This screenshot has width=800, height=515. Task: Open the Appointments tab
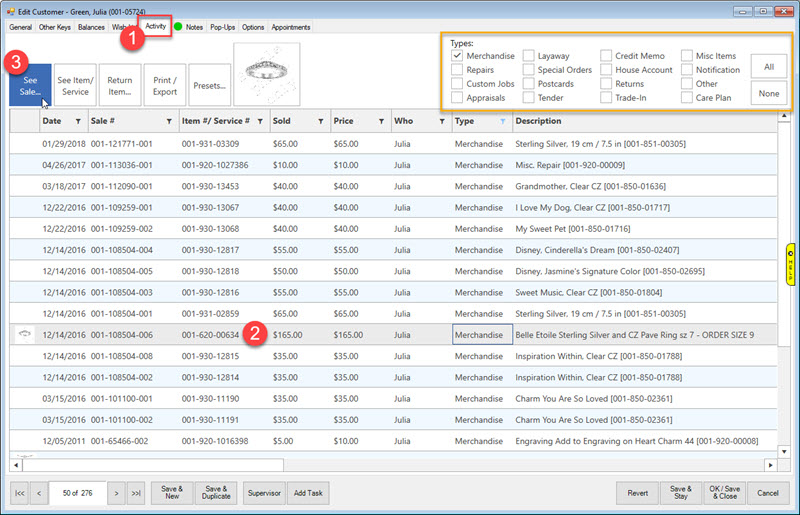click(291, 27)
